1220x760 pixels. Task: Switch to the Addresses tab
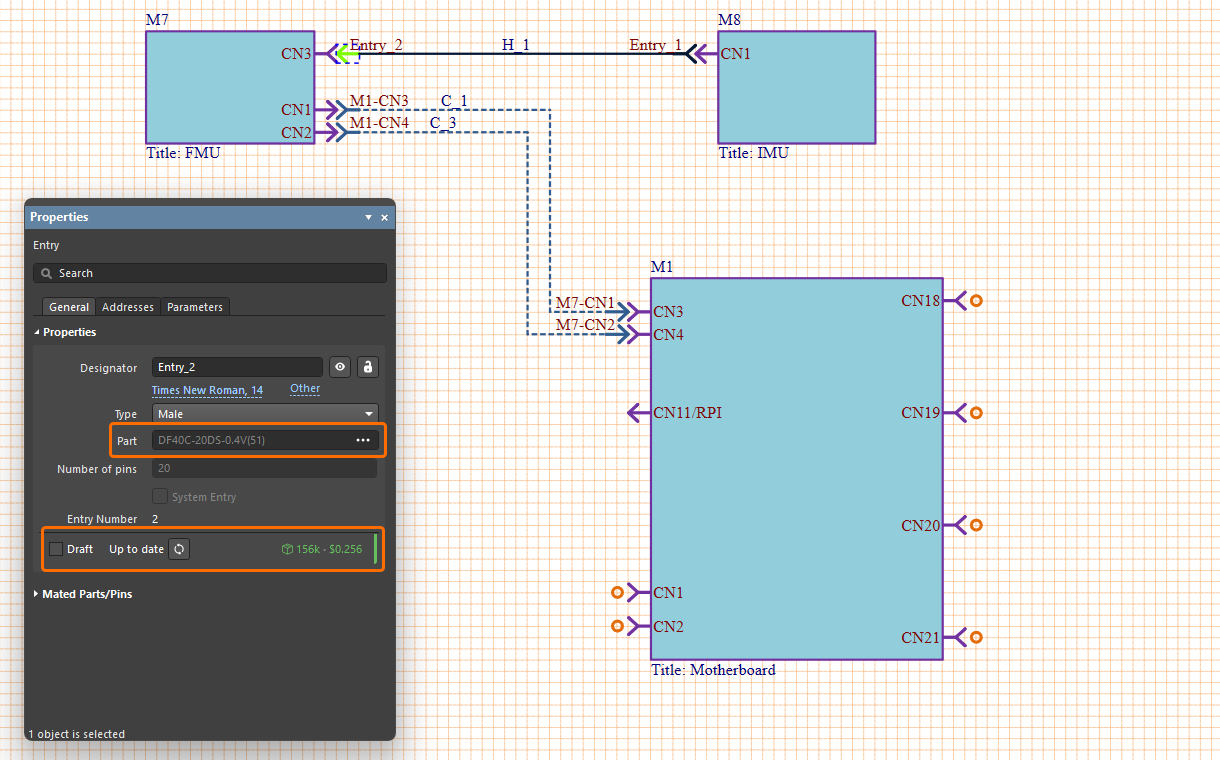coord(127,307)
